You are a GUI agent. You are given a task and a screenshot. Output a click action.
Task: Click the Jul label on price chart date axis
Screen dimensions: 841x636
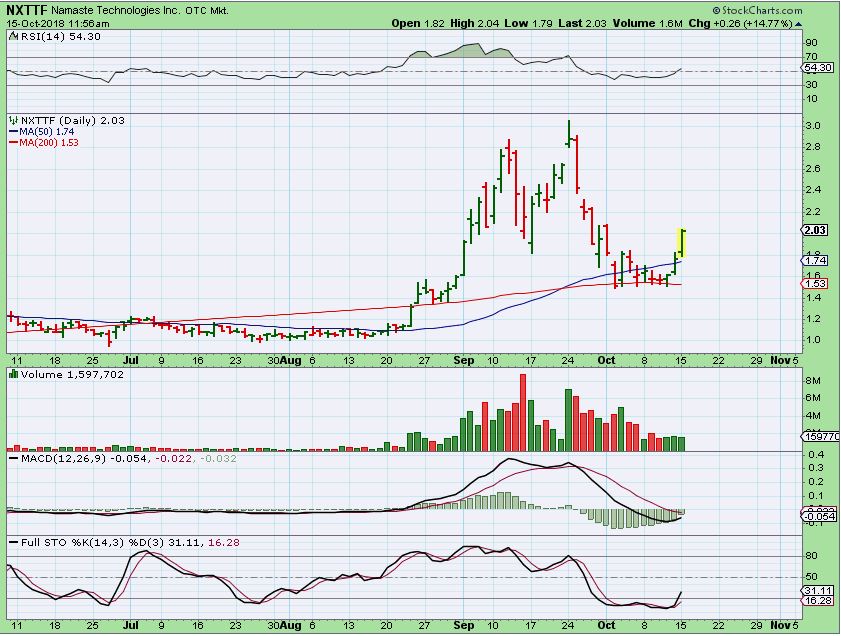pos(130,360)
